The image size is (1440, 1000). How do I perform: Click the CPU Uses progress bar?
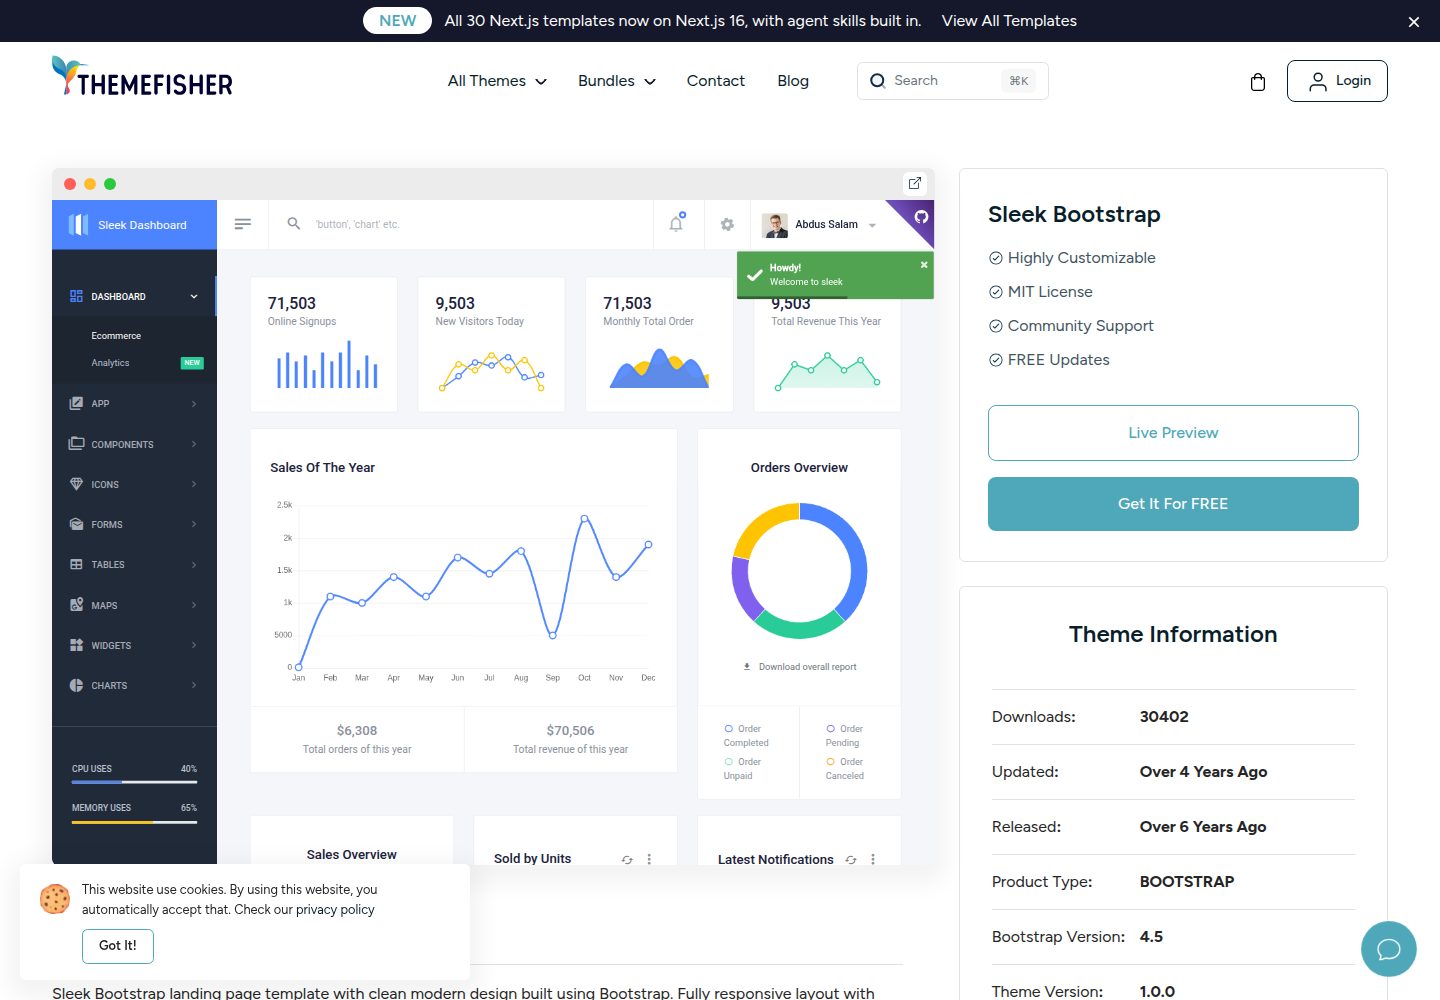(134, 782)
